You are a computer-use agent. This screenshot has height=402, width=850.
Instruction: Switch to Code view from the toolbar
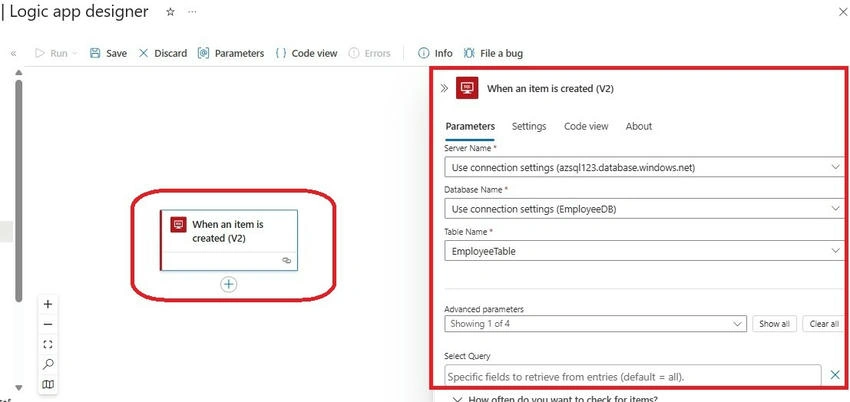pyautogui.click(x=306, y=53)
